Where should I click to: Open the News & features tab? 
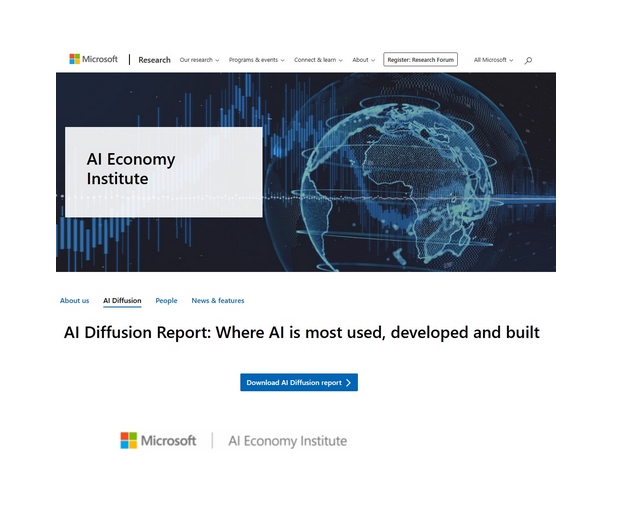coord(218,300)
